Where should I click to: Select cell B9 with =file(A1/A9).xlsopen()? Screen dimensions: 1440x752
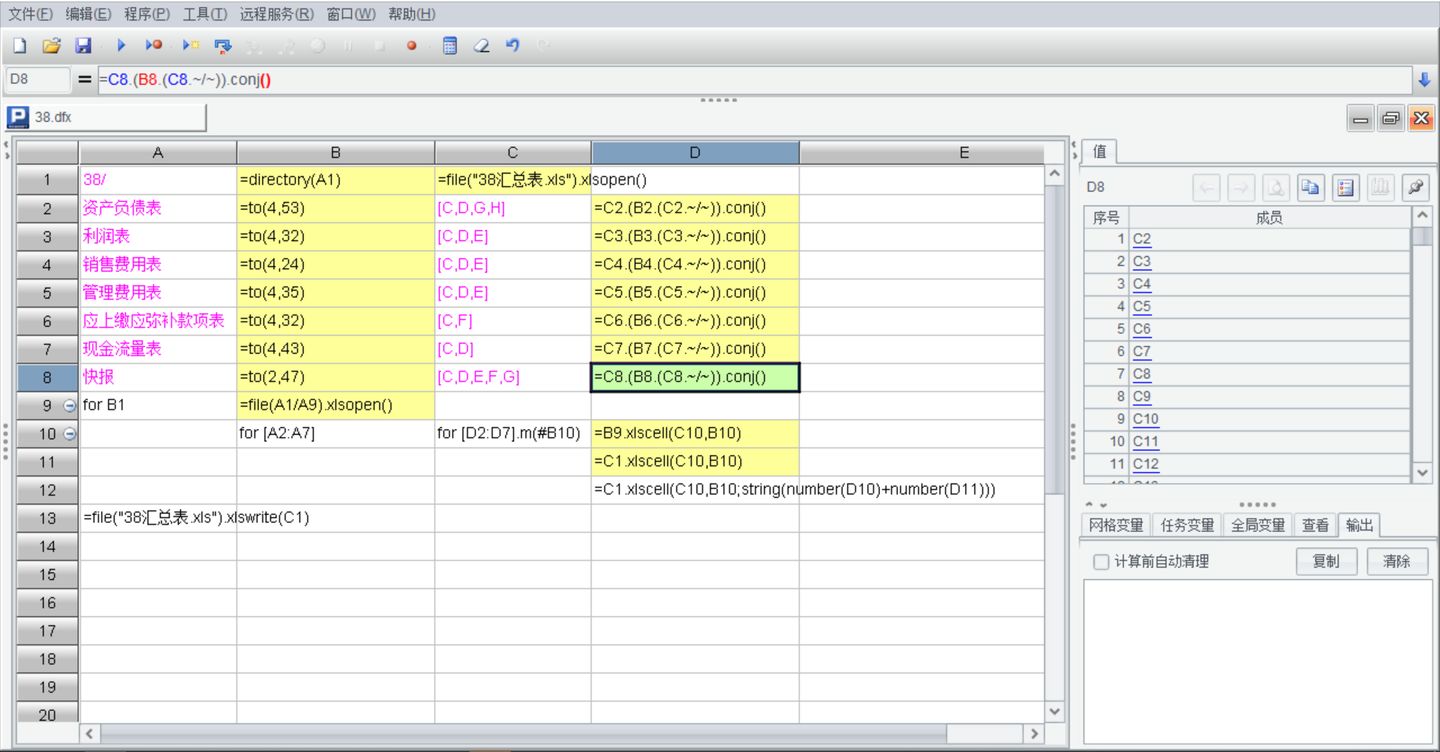[336, 405]
